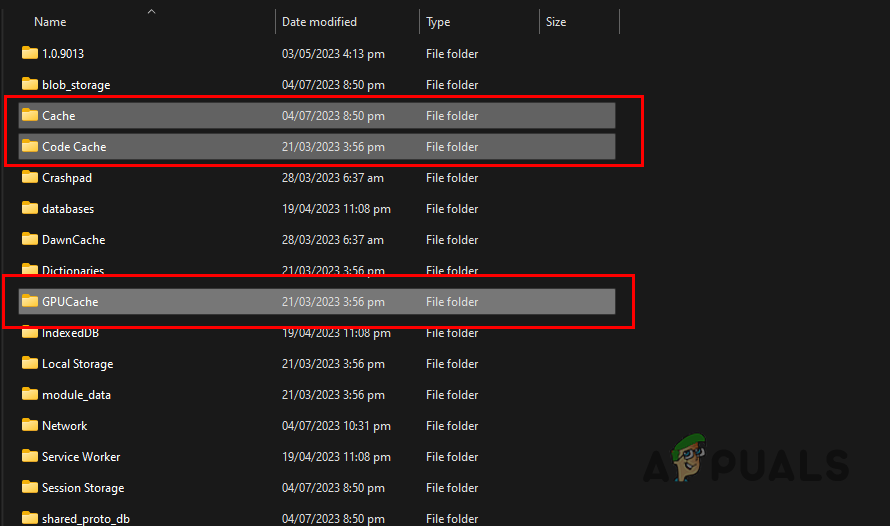Select the shared_proto_db folder name
The image size is (890, 526).
[86, 519]
